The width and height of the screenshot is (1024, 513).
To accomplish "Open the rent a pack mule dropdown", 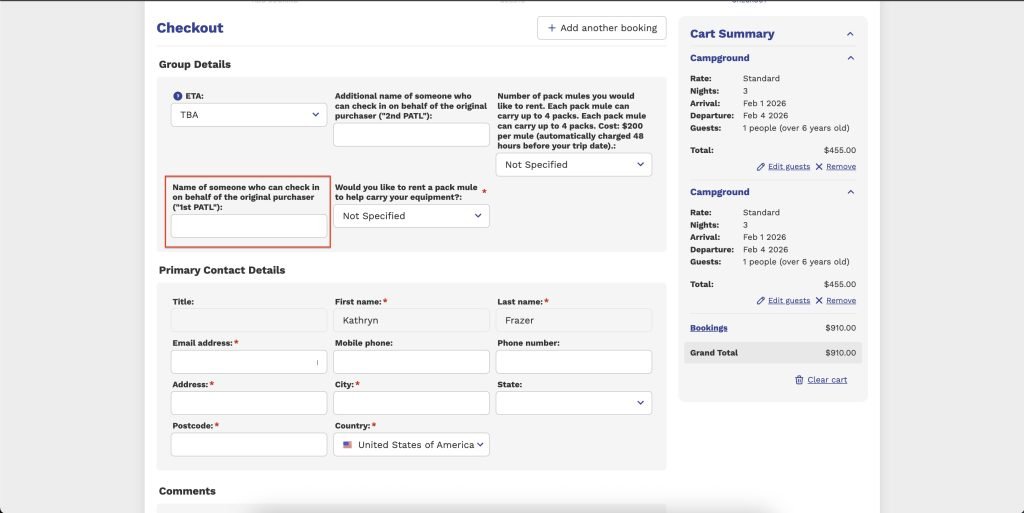I will click(x=411, y=216).
